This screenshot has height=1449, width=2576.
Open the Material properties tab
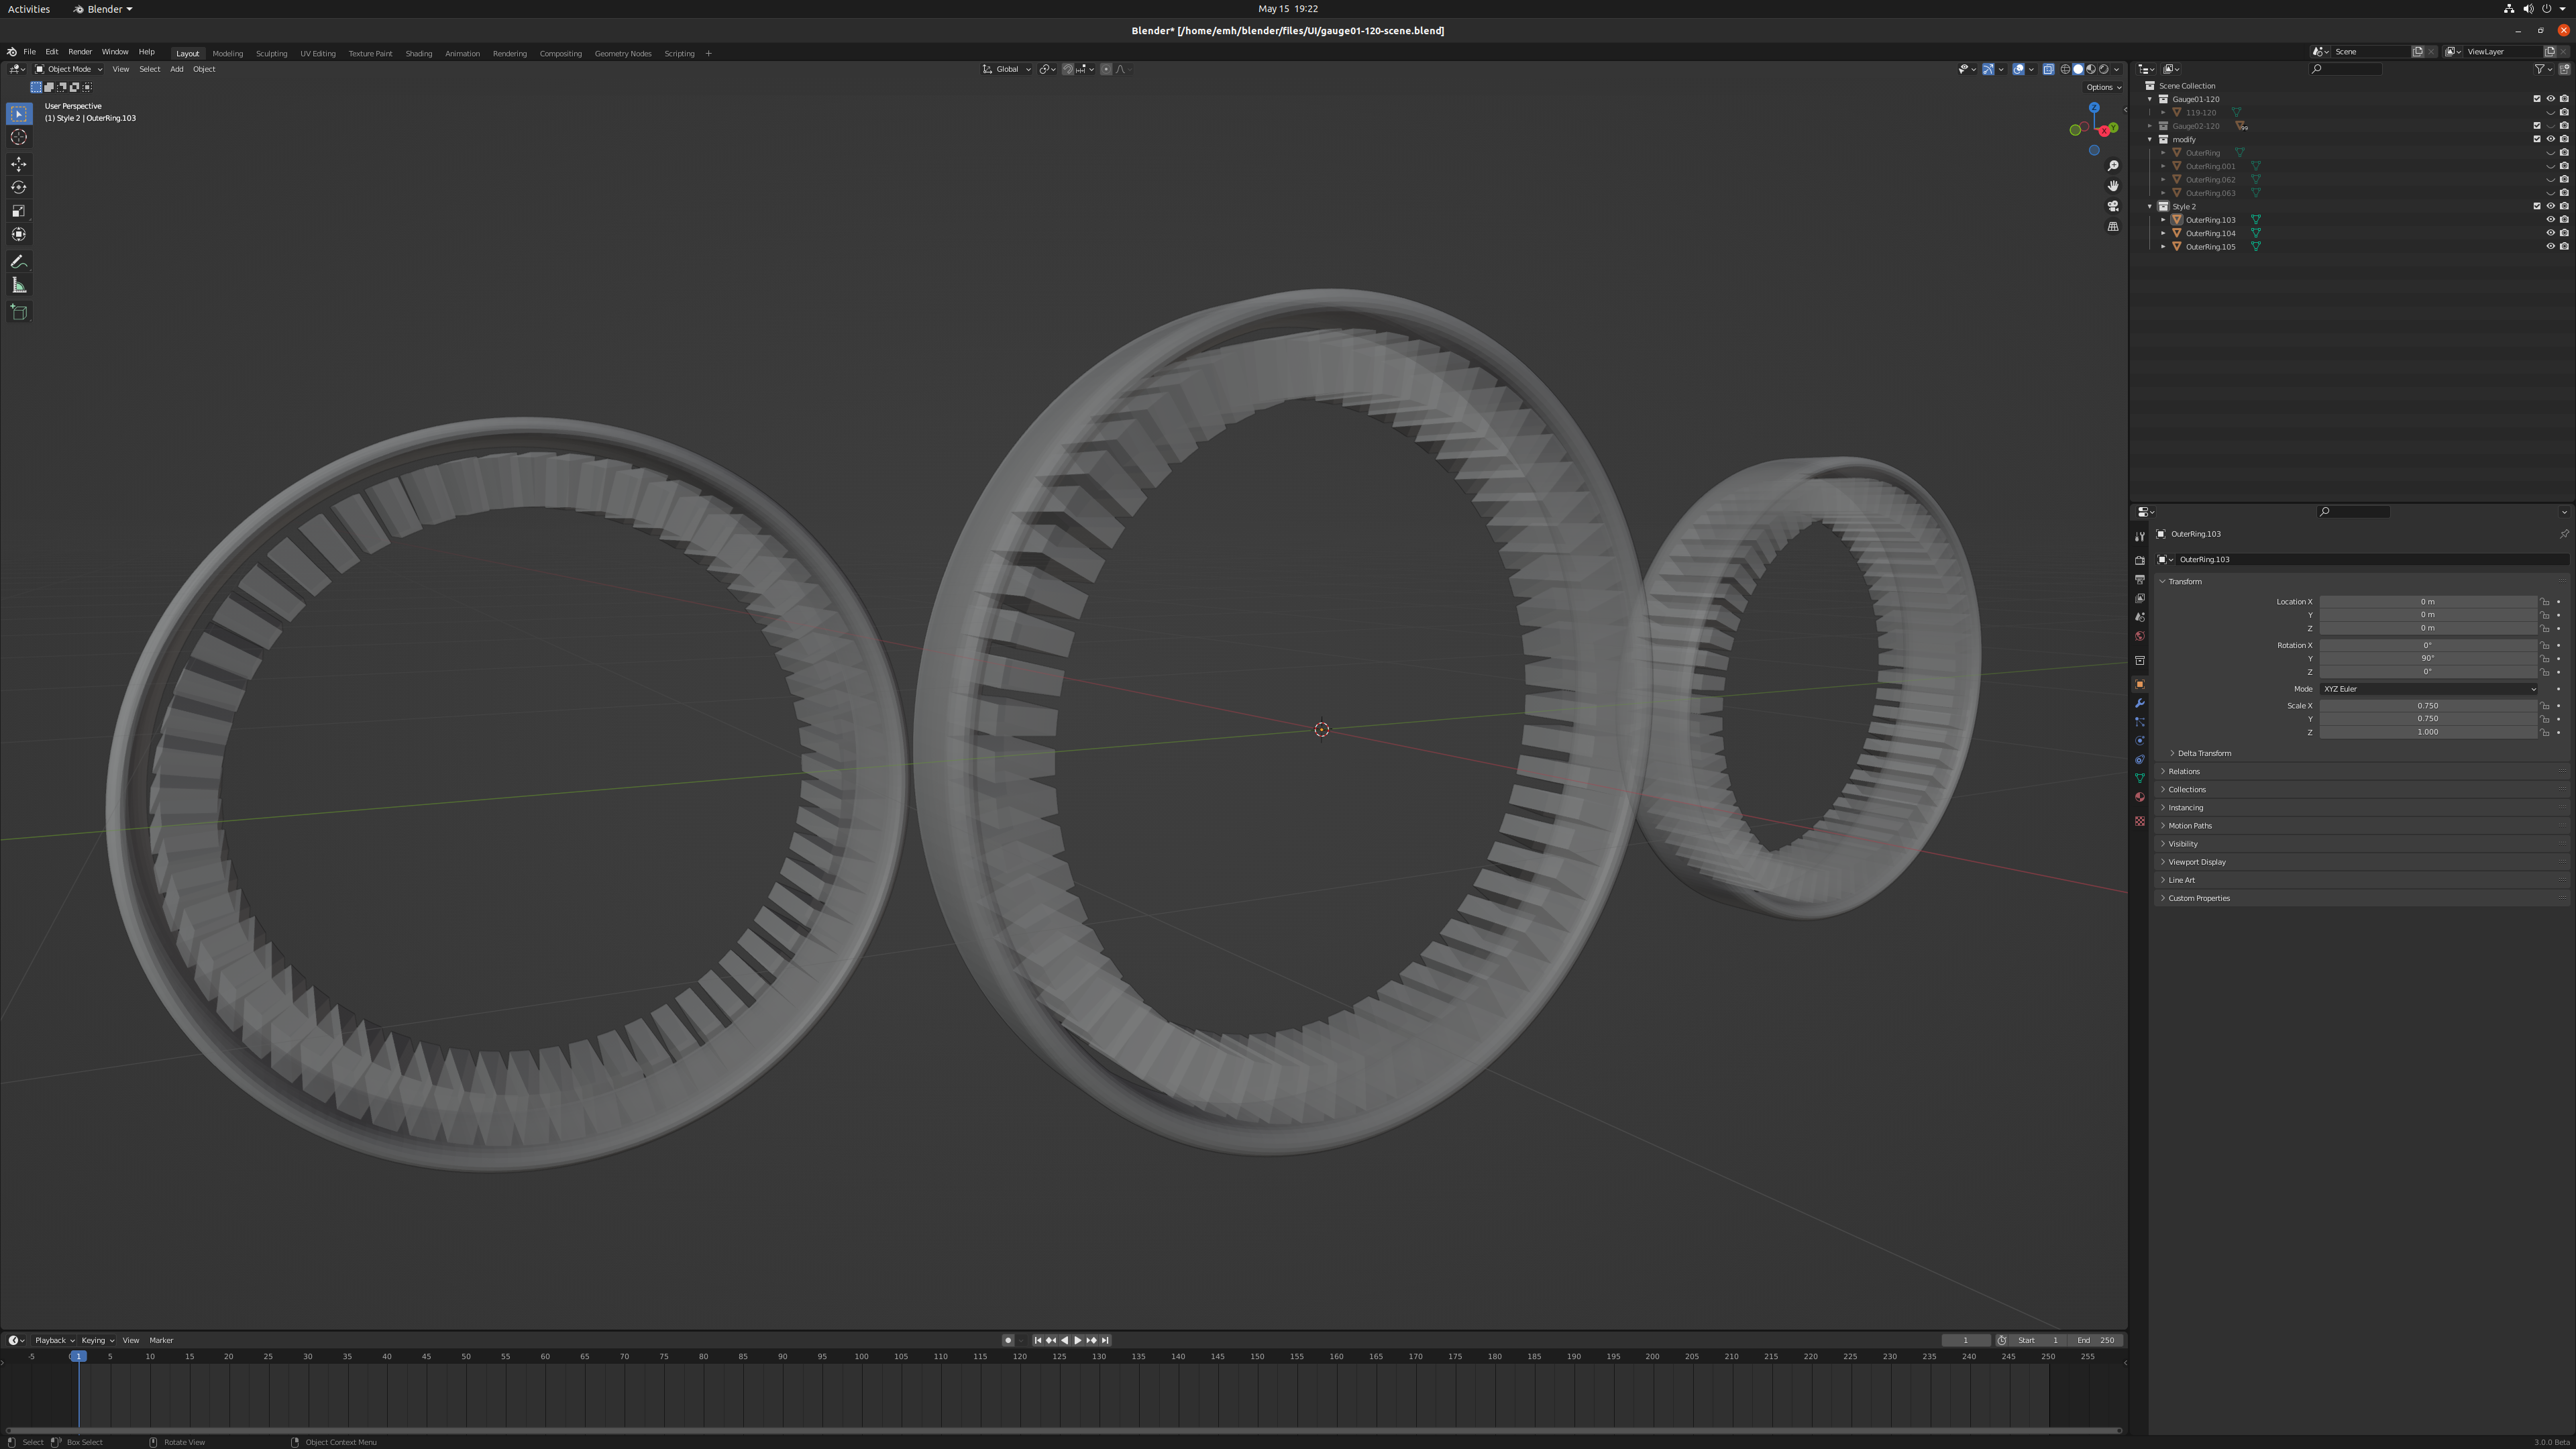pyautogui.click(x=2140, y=797)
